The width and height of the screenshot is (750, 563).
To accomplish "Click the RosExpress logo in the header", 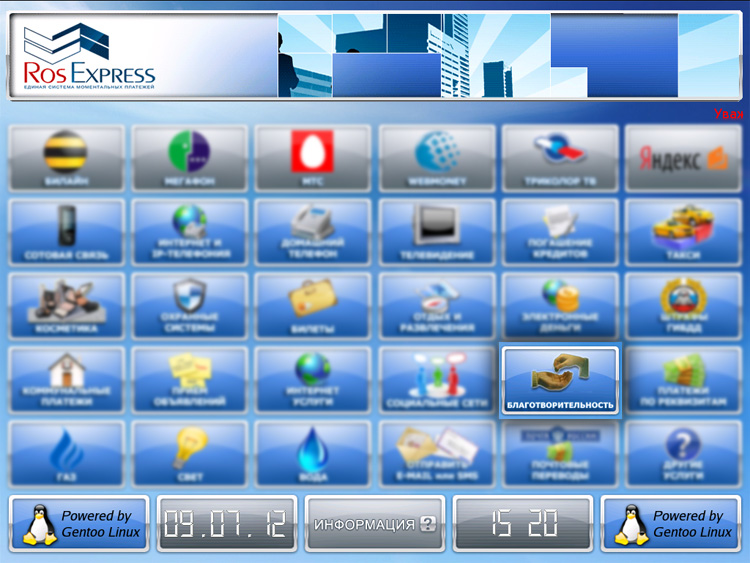I will click(x=90, y=58).
